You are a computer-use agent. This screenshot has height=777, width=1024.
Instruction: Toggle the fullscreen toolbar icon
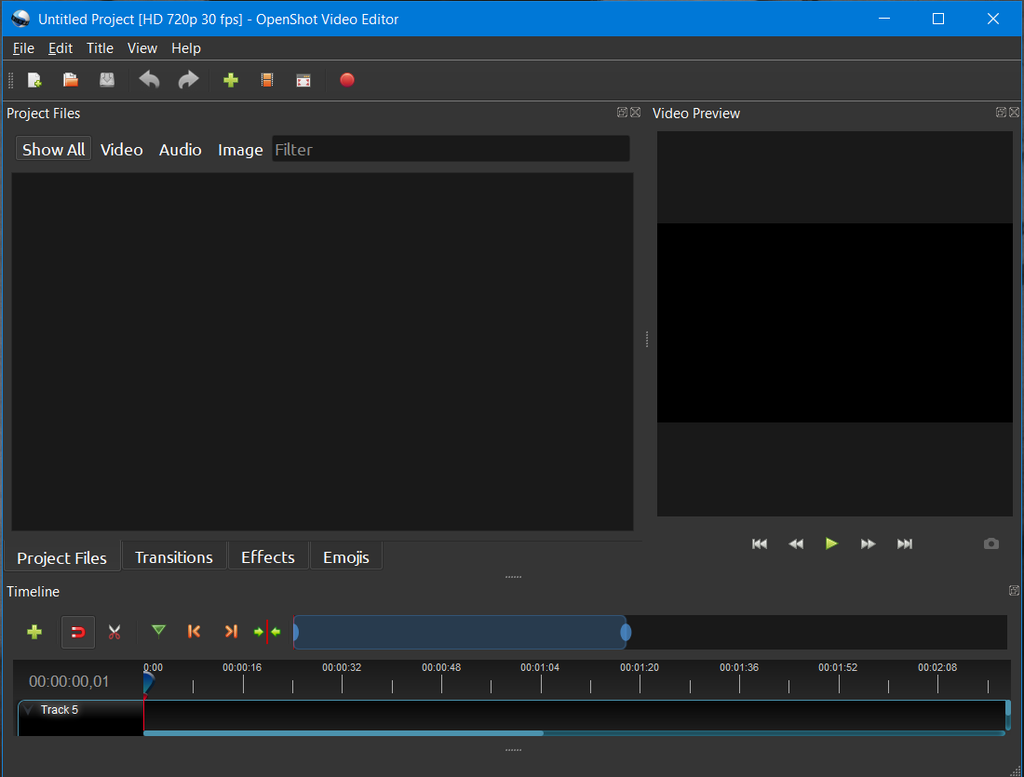tap(303, 80)
